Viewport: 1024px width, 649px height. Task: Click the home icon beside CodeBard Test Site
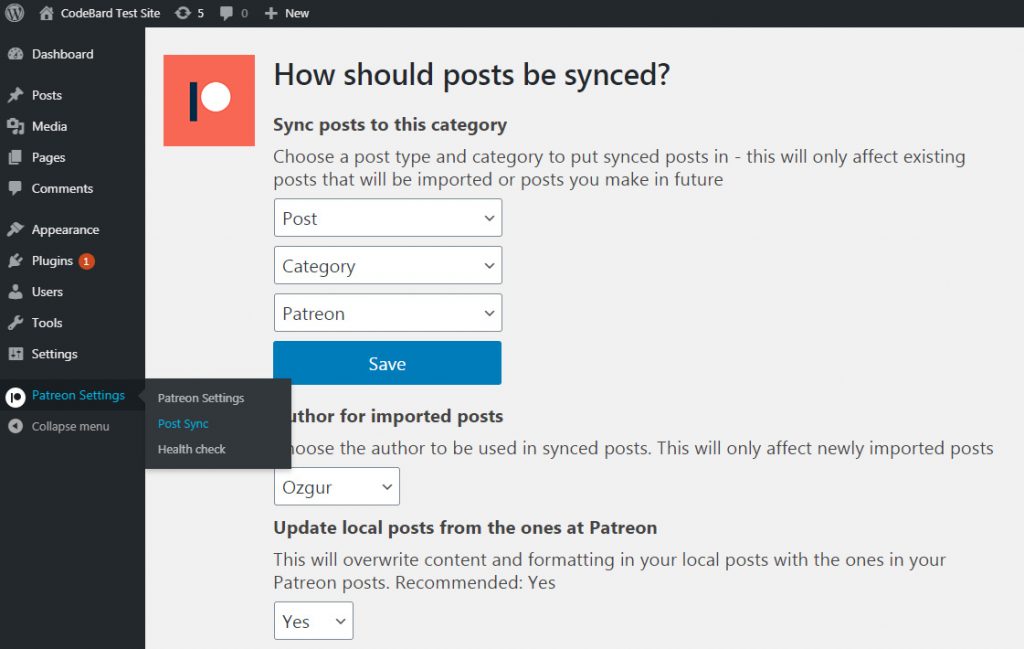pos(46,13)
